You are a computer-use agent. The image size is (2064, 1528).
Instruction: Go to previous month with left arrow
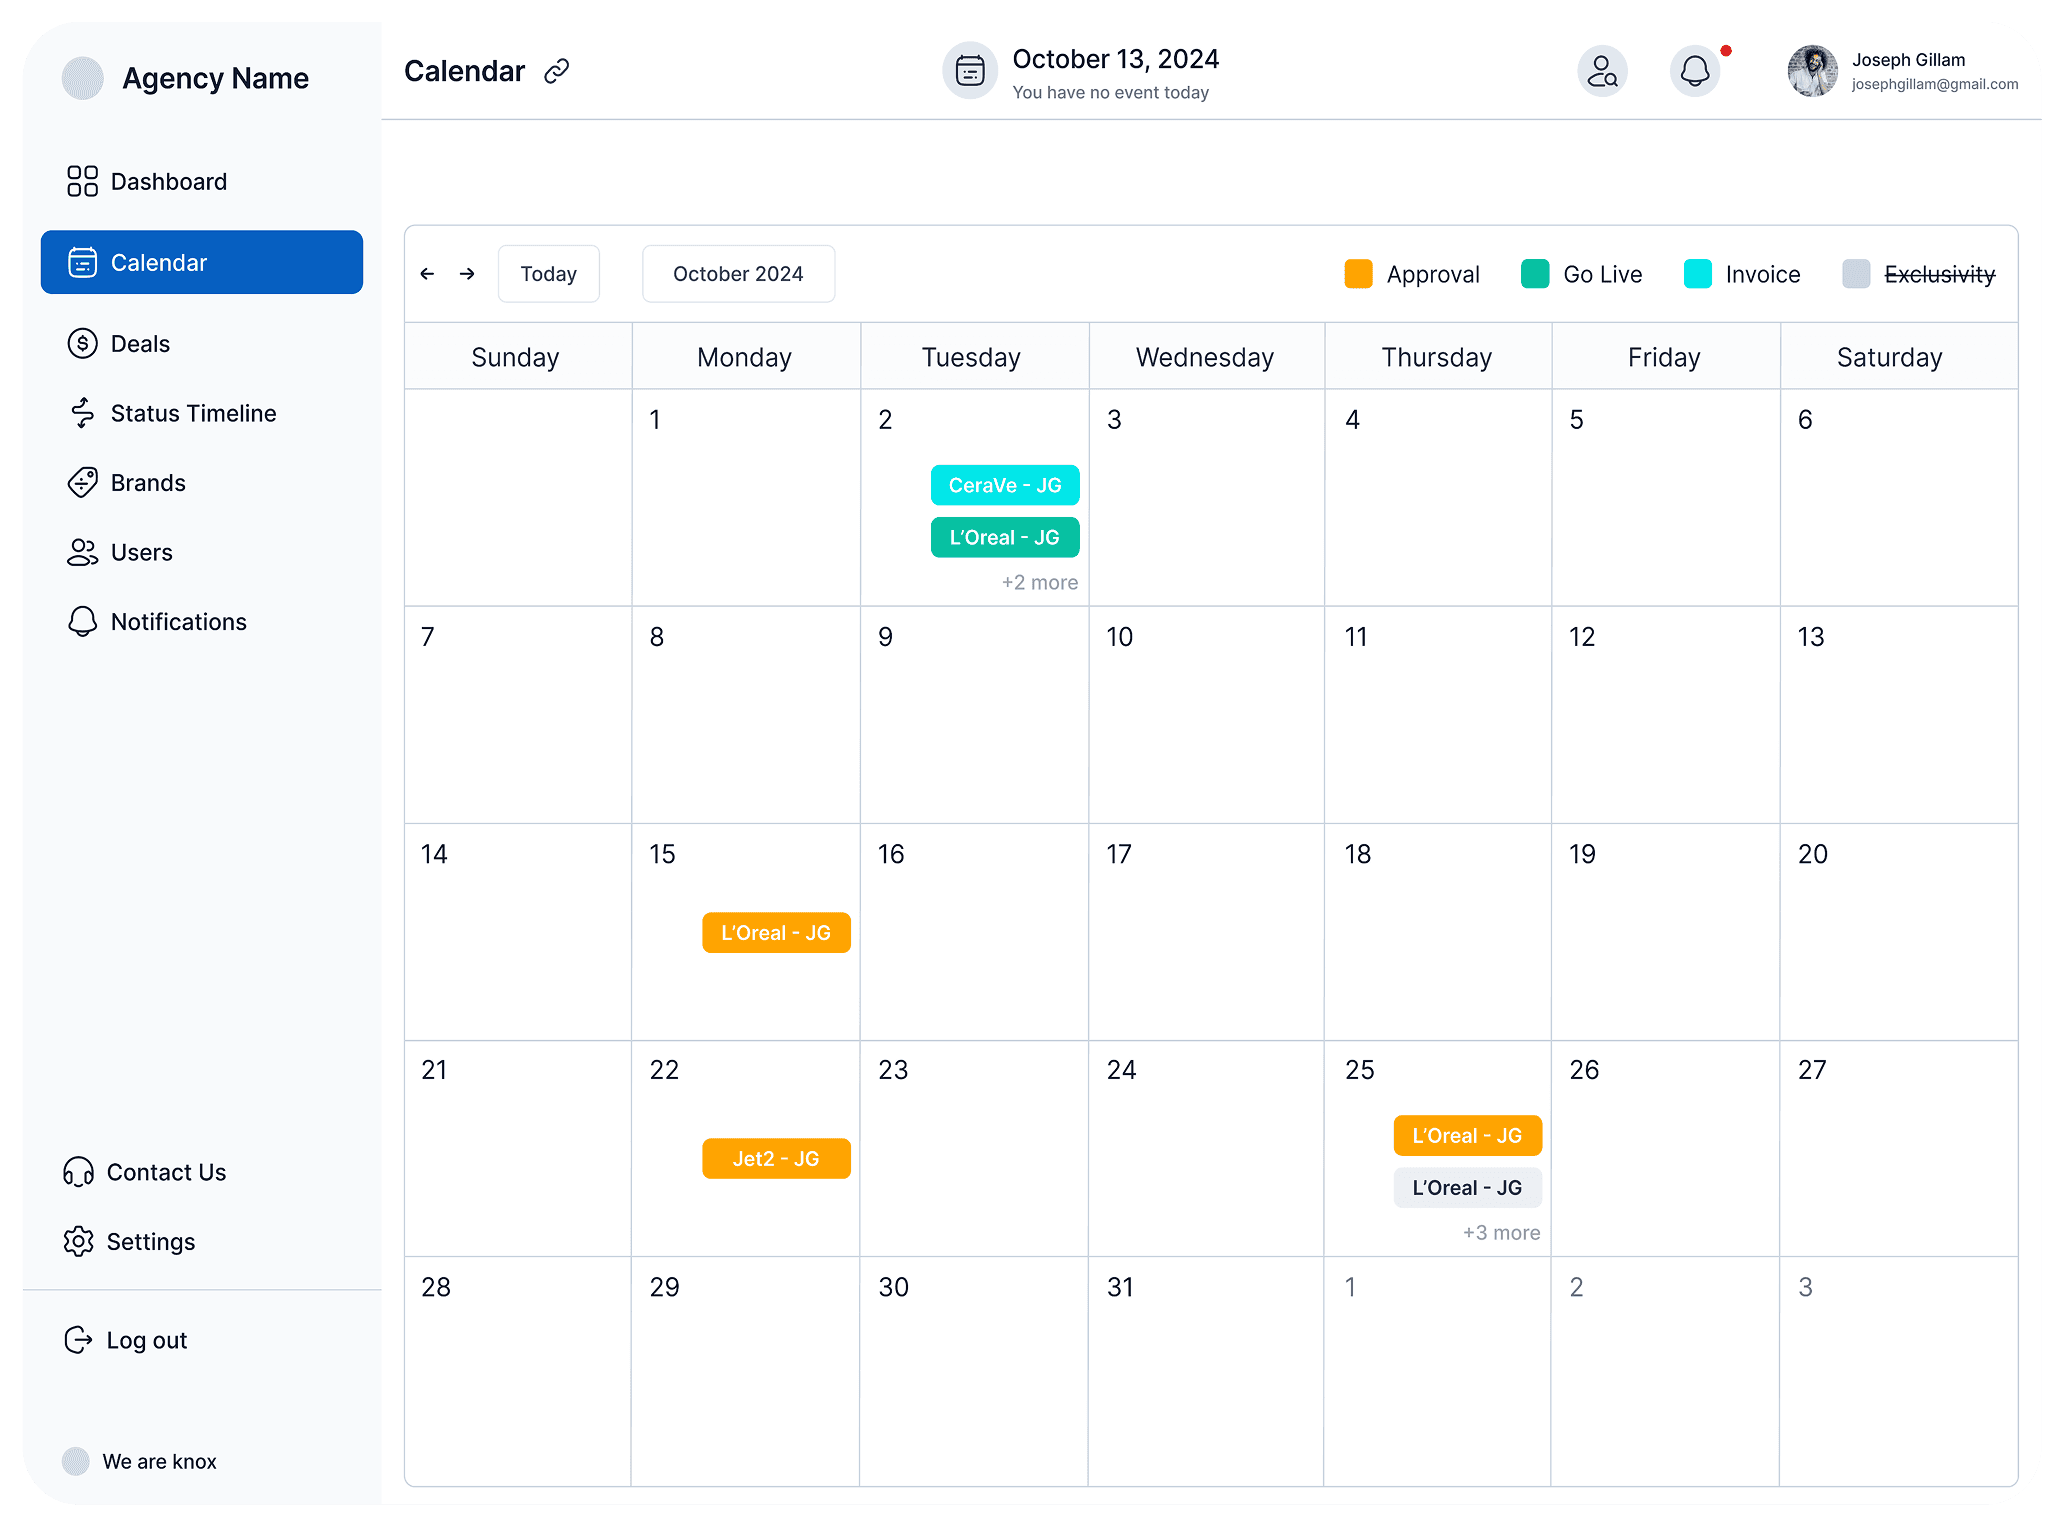[x=427, y=274]
